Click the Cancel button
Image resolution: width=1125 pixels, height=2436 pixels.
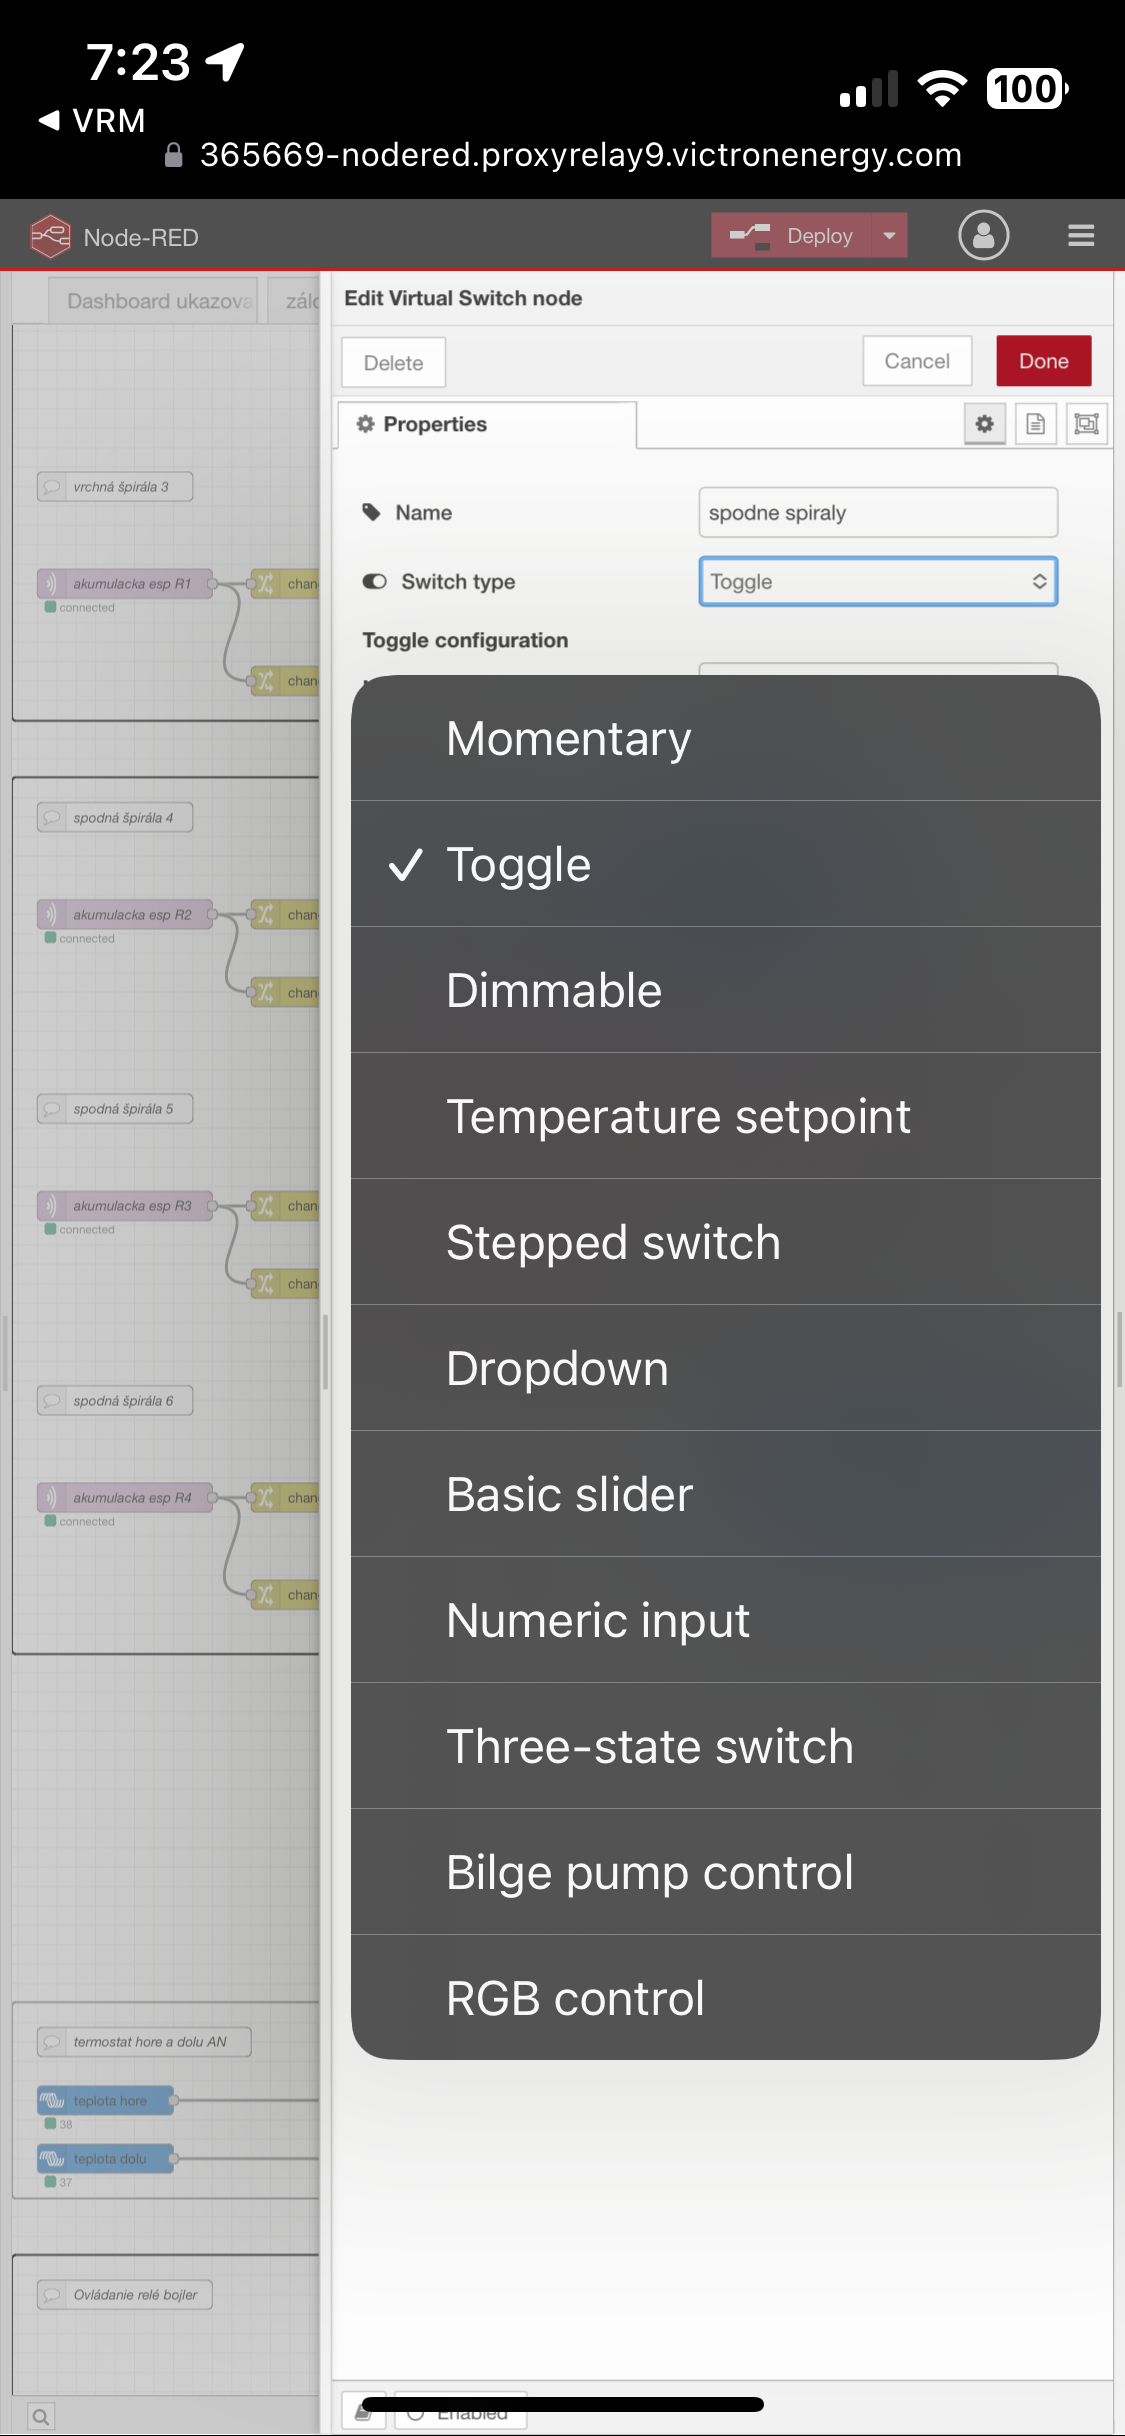[x=916, y=361]
